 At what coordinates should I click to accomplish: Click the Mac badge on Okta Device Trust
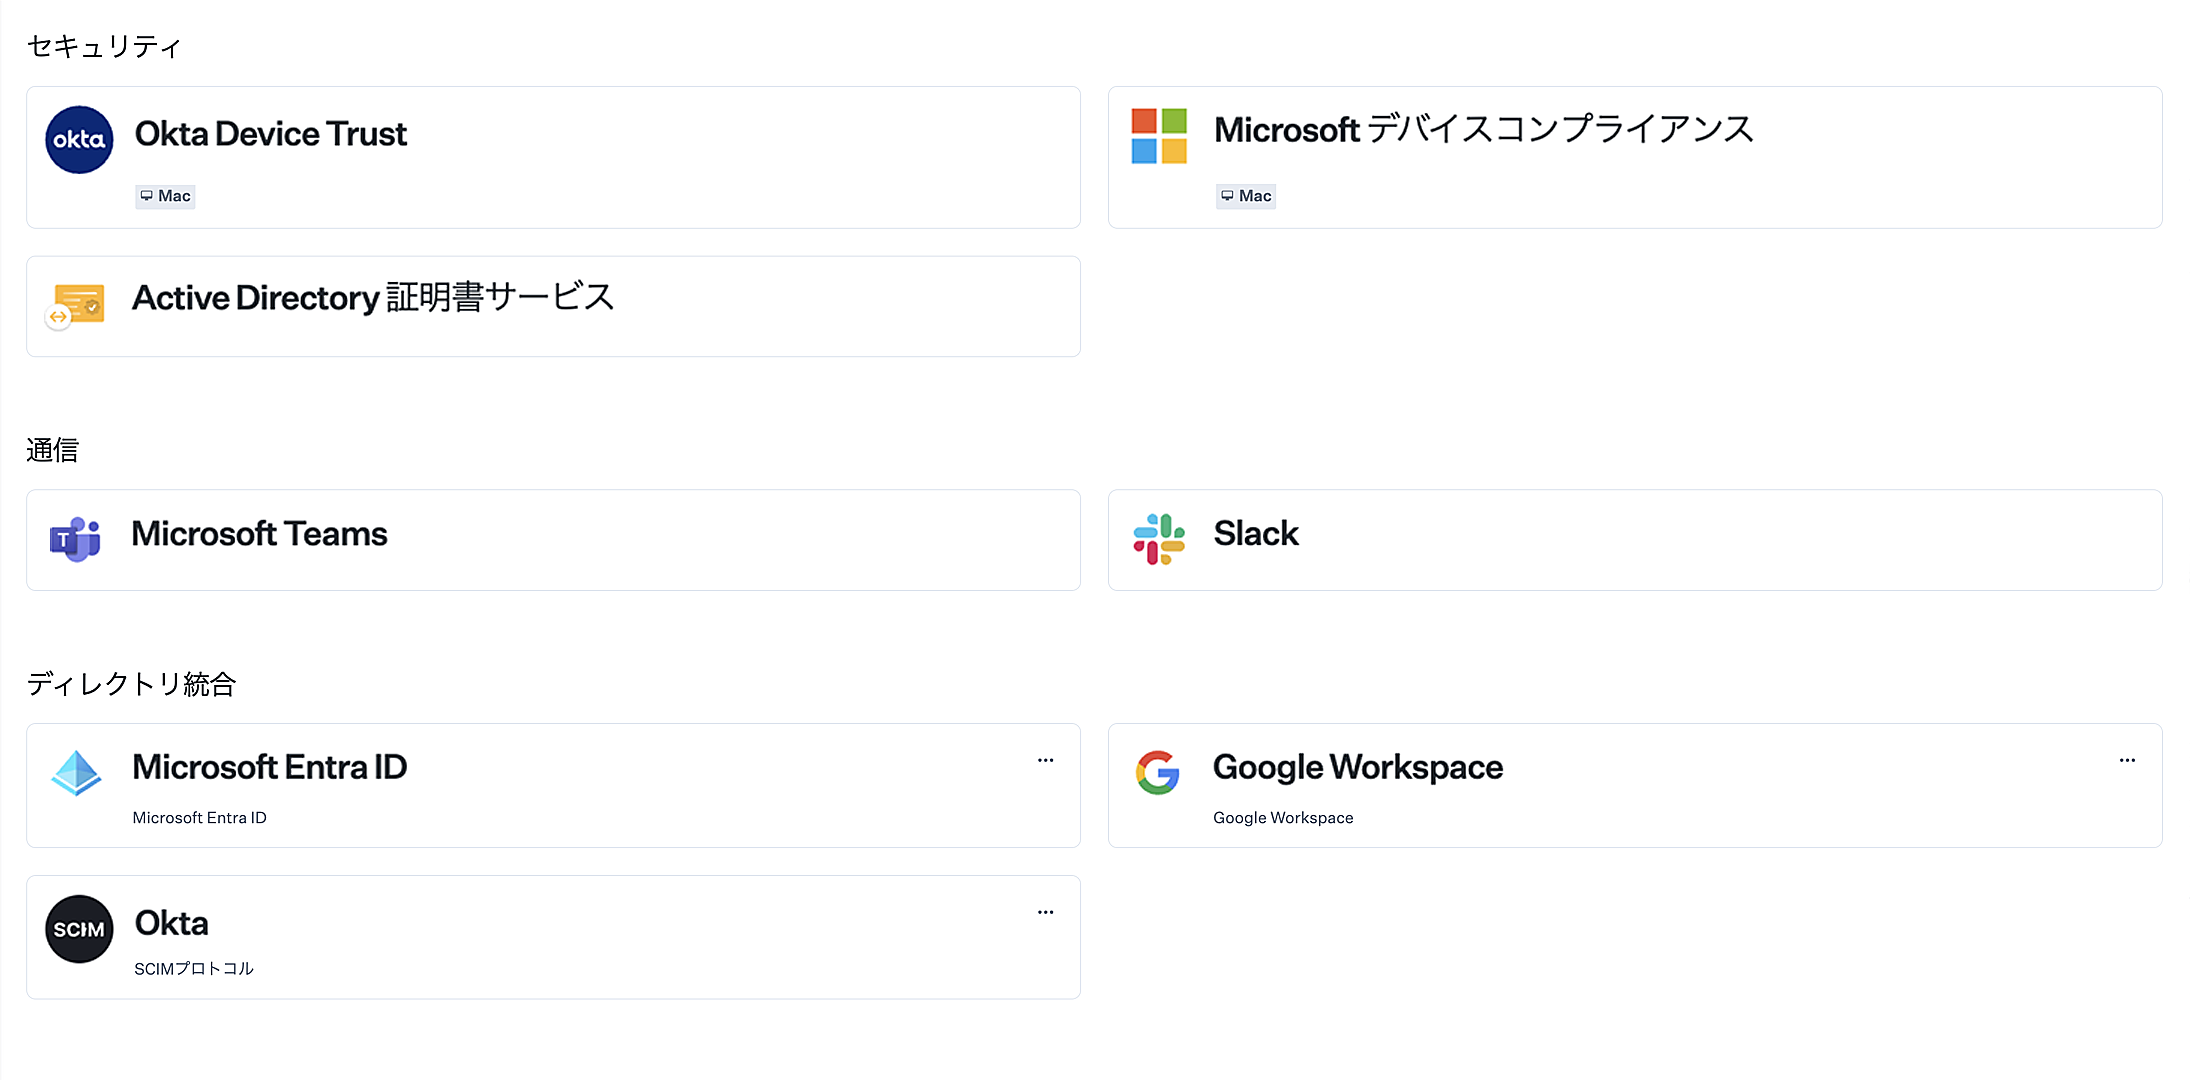[165, 196]
